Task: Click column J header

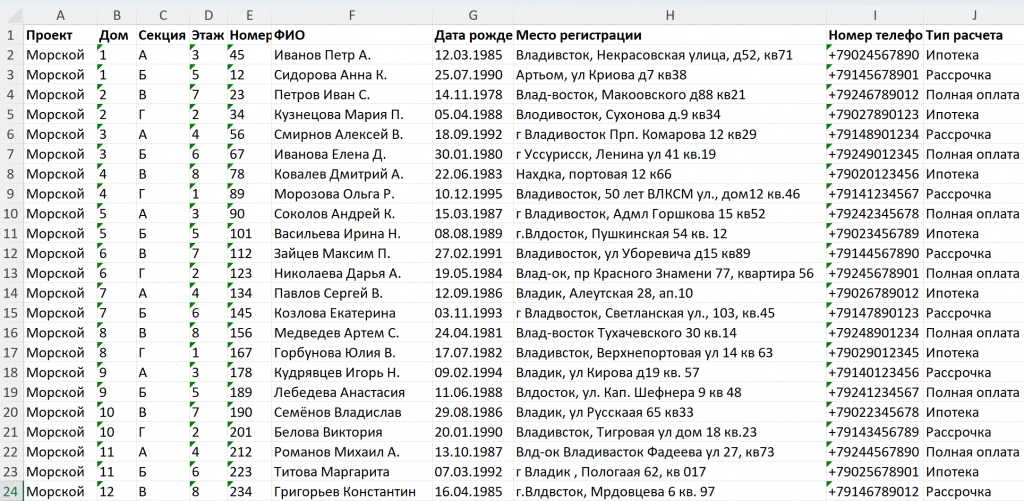Action: pos(973,15)
